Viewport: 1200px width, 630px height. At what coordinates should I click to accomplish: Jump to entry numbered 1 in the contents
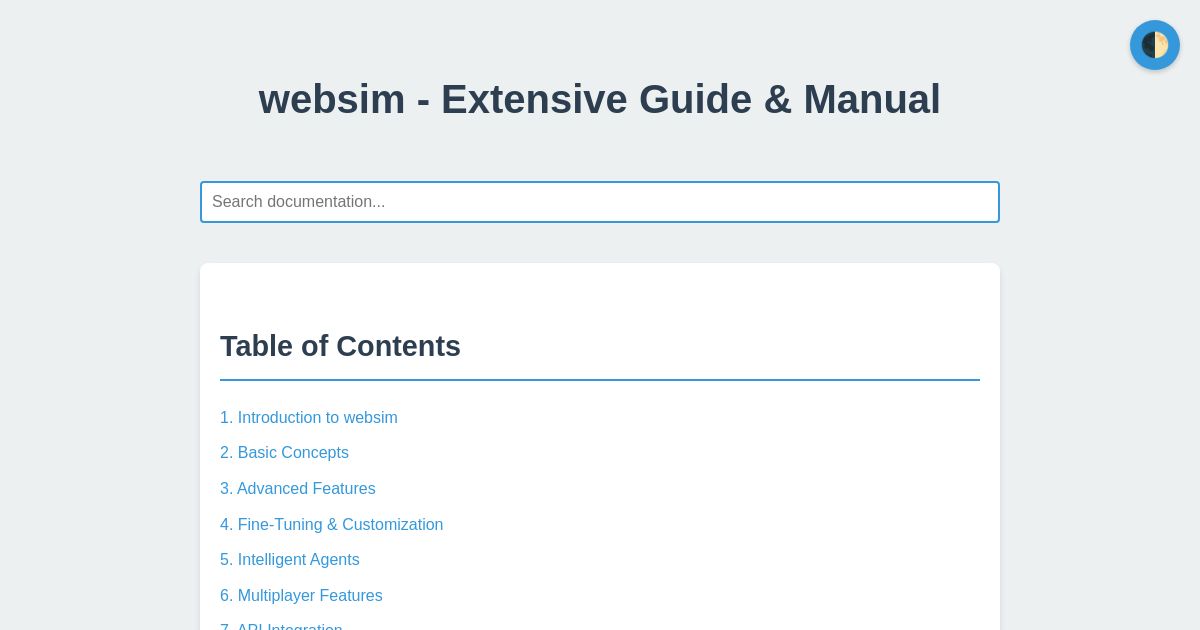(309, 417)
